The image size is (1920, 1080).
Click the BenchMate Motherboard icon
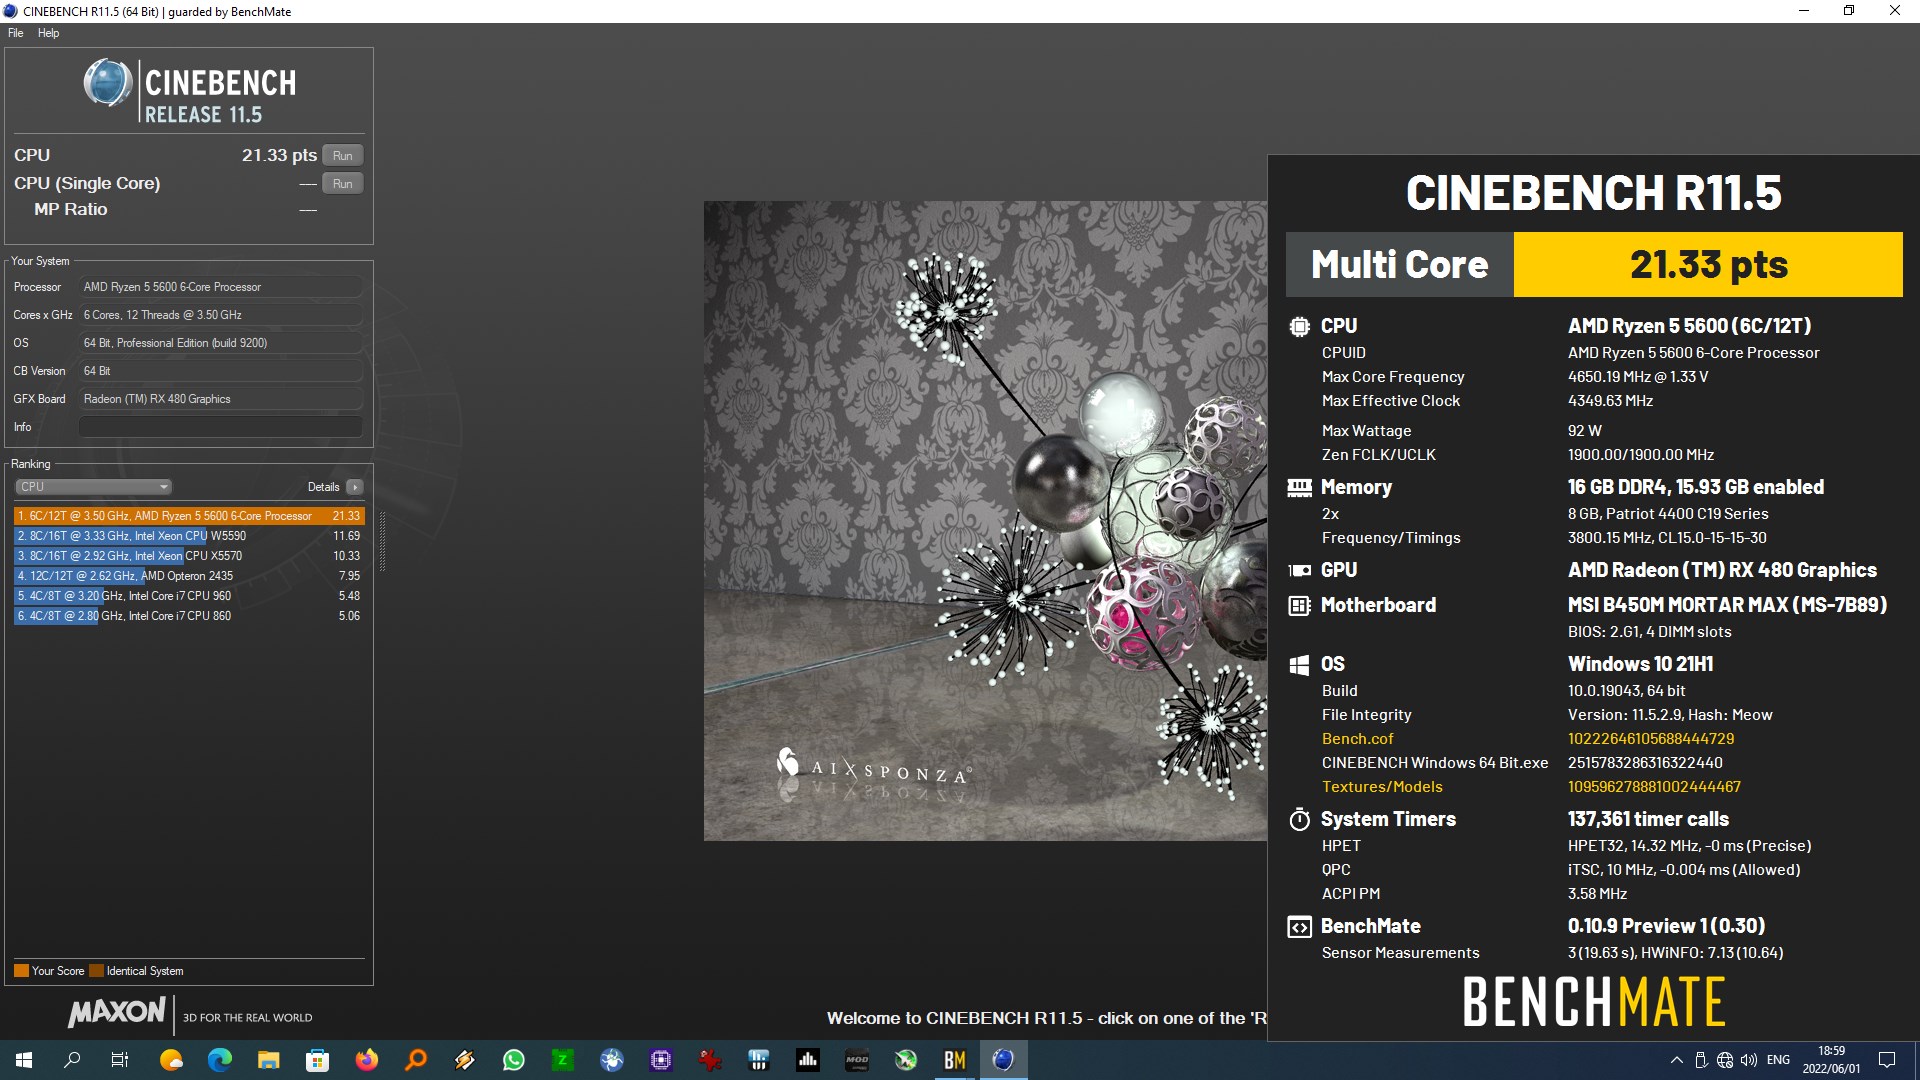1299,605
